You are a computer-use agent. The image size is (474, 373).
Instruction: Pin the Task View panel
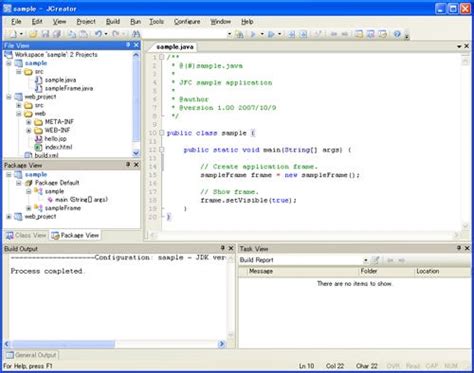point(459,248)
